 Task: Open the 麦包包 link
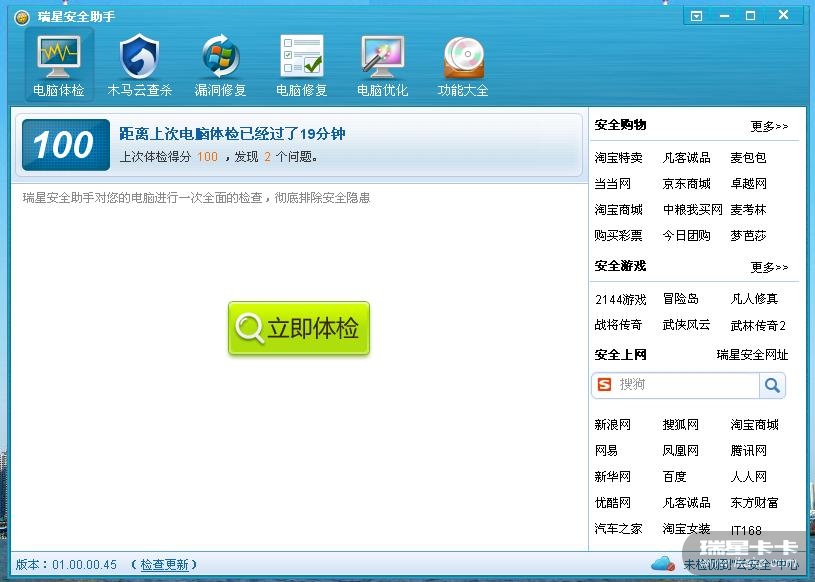(x=748, y=157)
